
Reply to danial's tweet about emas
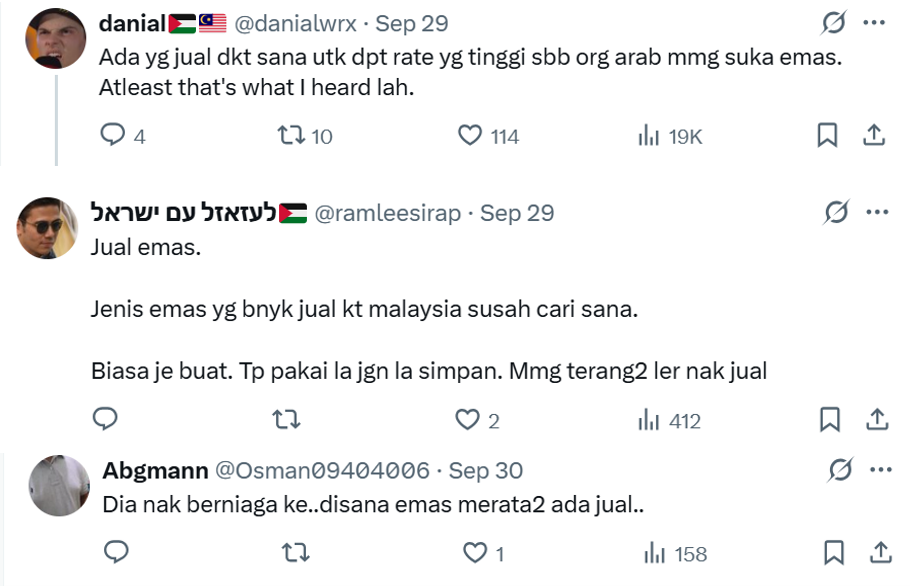[x=113, y=136]
